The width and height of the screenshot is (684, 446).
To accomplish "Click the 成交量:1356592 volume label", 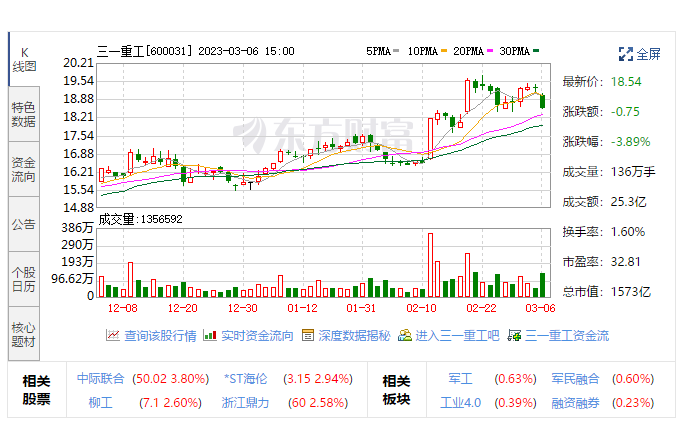I will coord(140,219).
